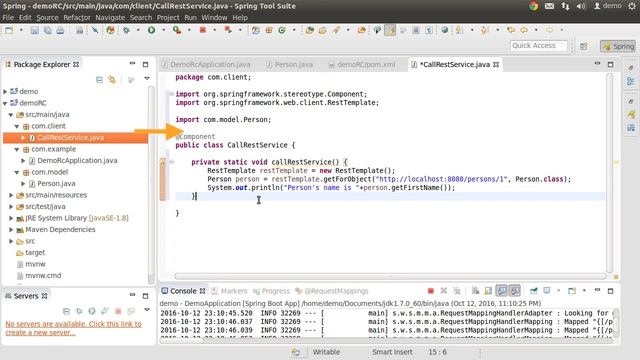This screenshot has height=360, width=640.
Task: Open the Source menu
Action: click(47, 18)
